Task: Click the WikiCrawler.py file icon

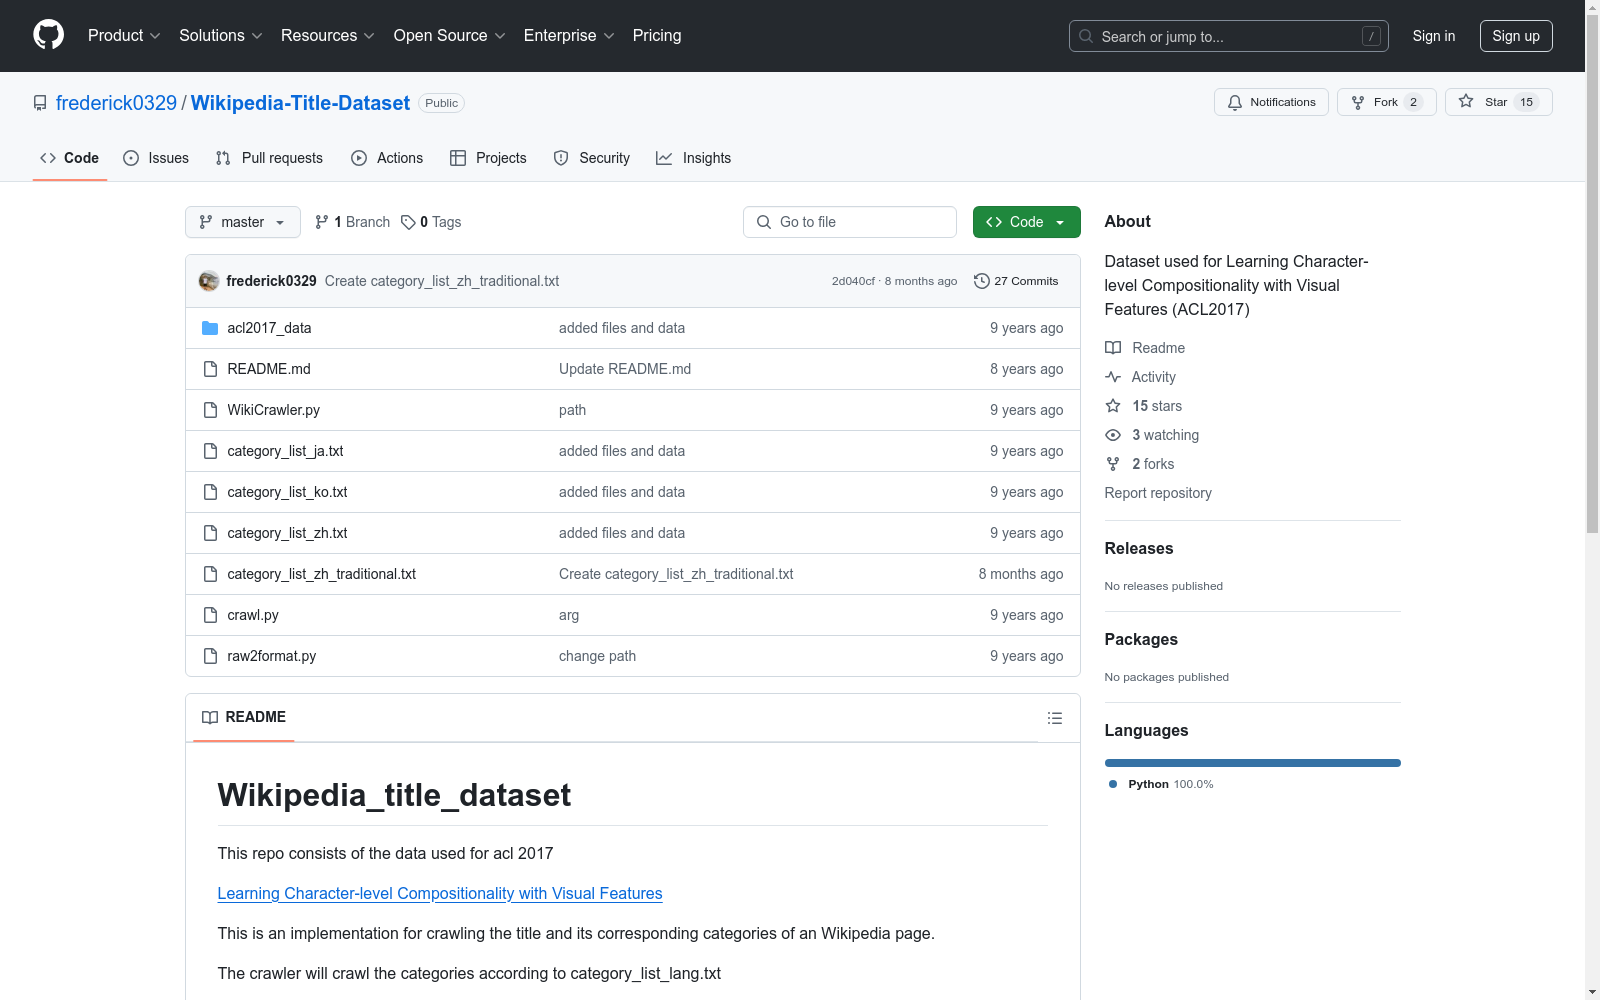Action: pos(210,410)
